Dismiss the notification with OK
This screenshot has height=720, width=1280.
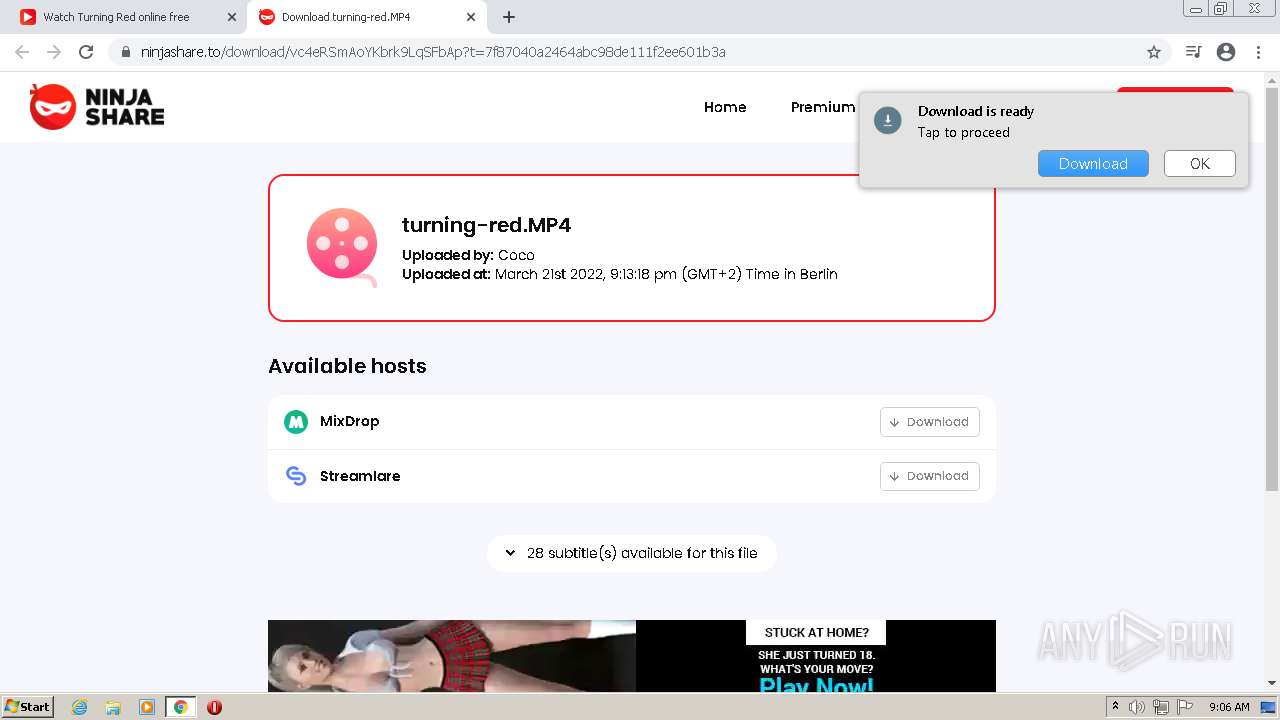coord(1200,164)
